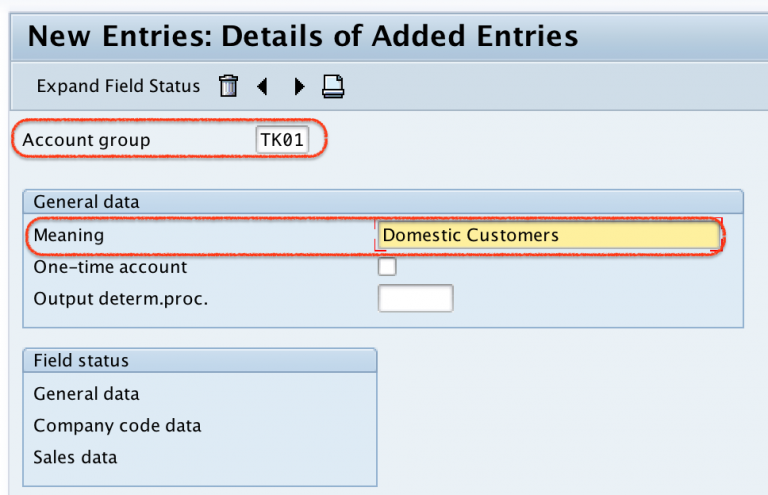
Task: Select the Account group field containing TK01
Action: coord(282,140)
